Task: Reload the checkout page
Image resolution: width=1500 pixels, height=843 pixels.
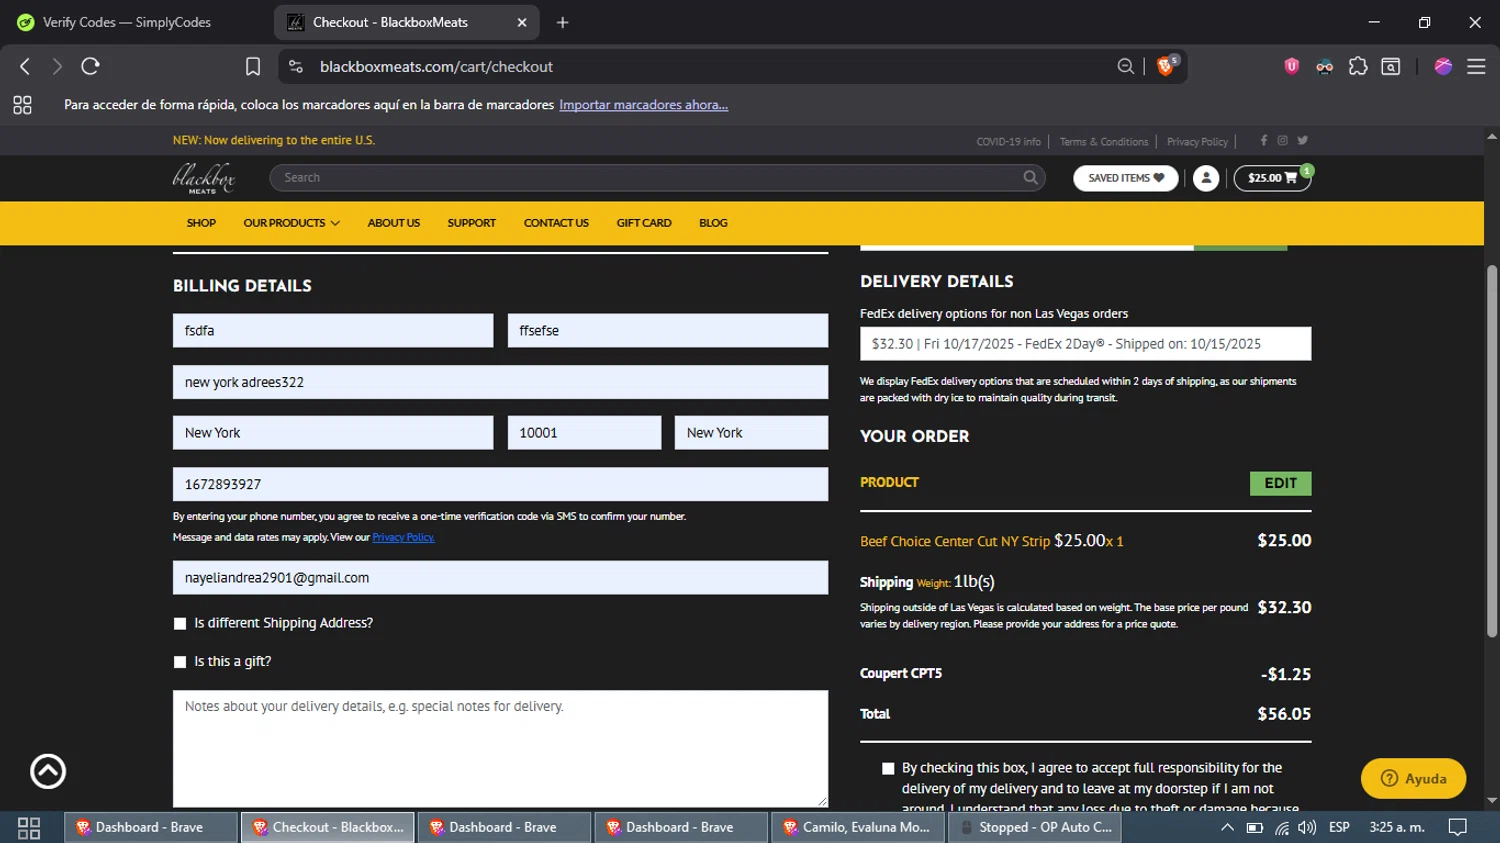Action: click(x=90, y=66)
